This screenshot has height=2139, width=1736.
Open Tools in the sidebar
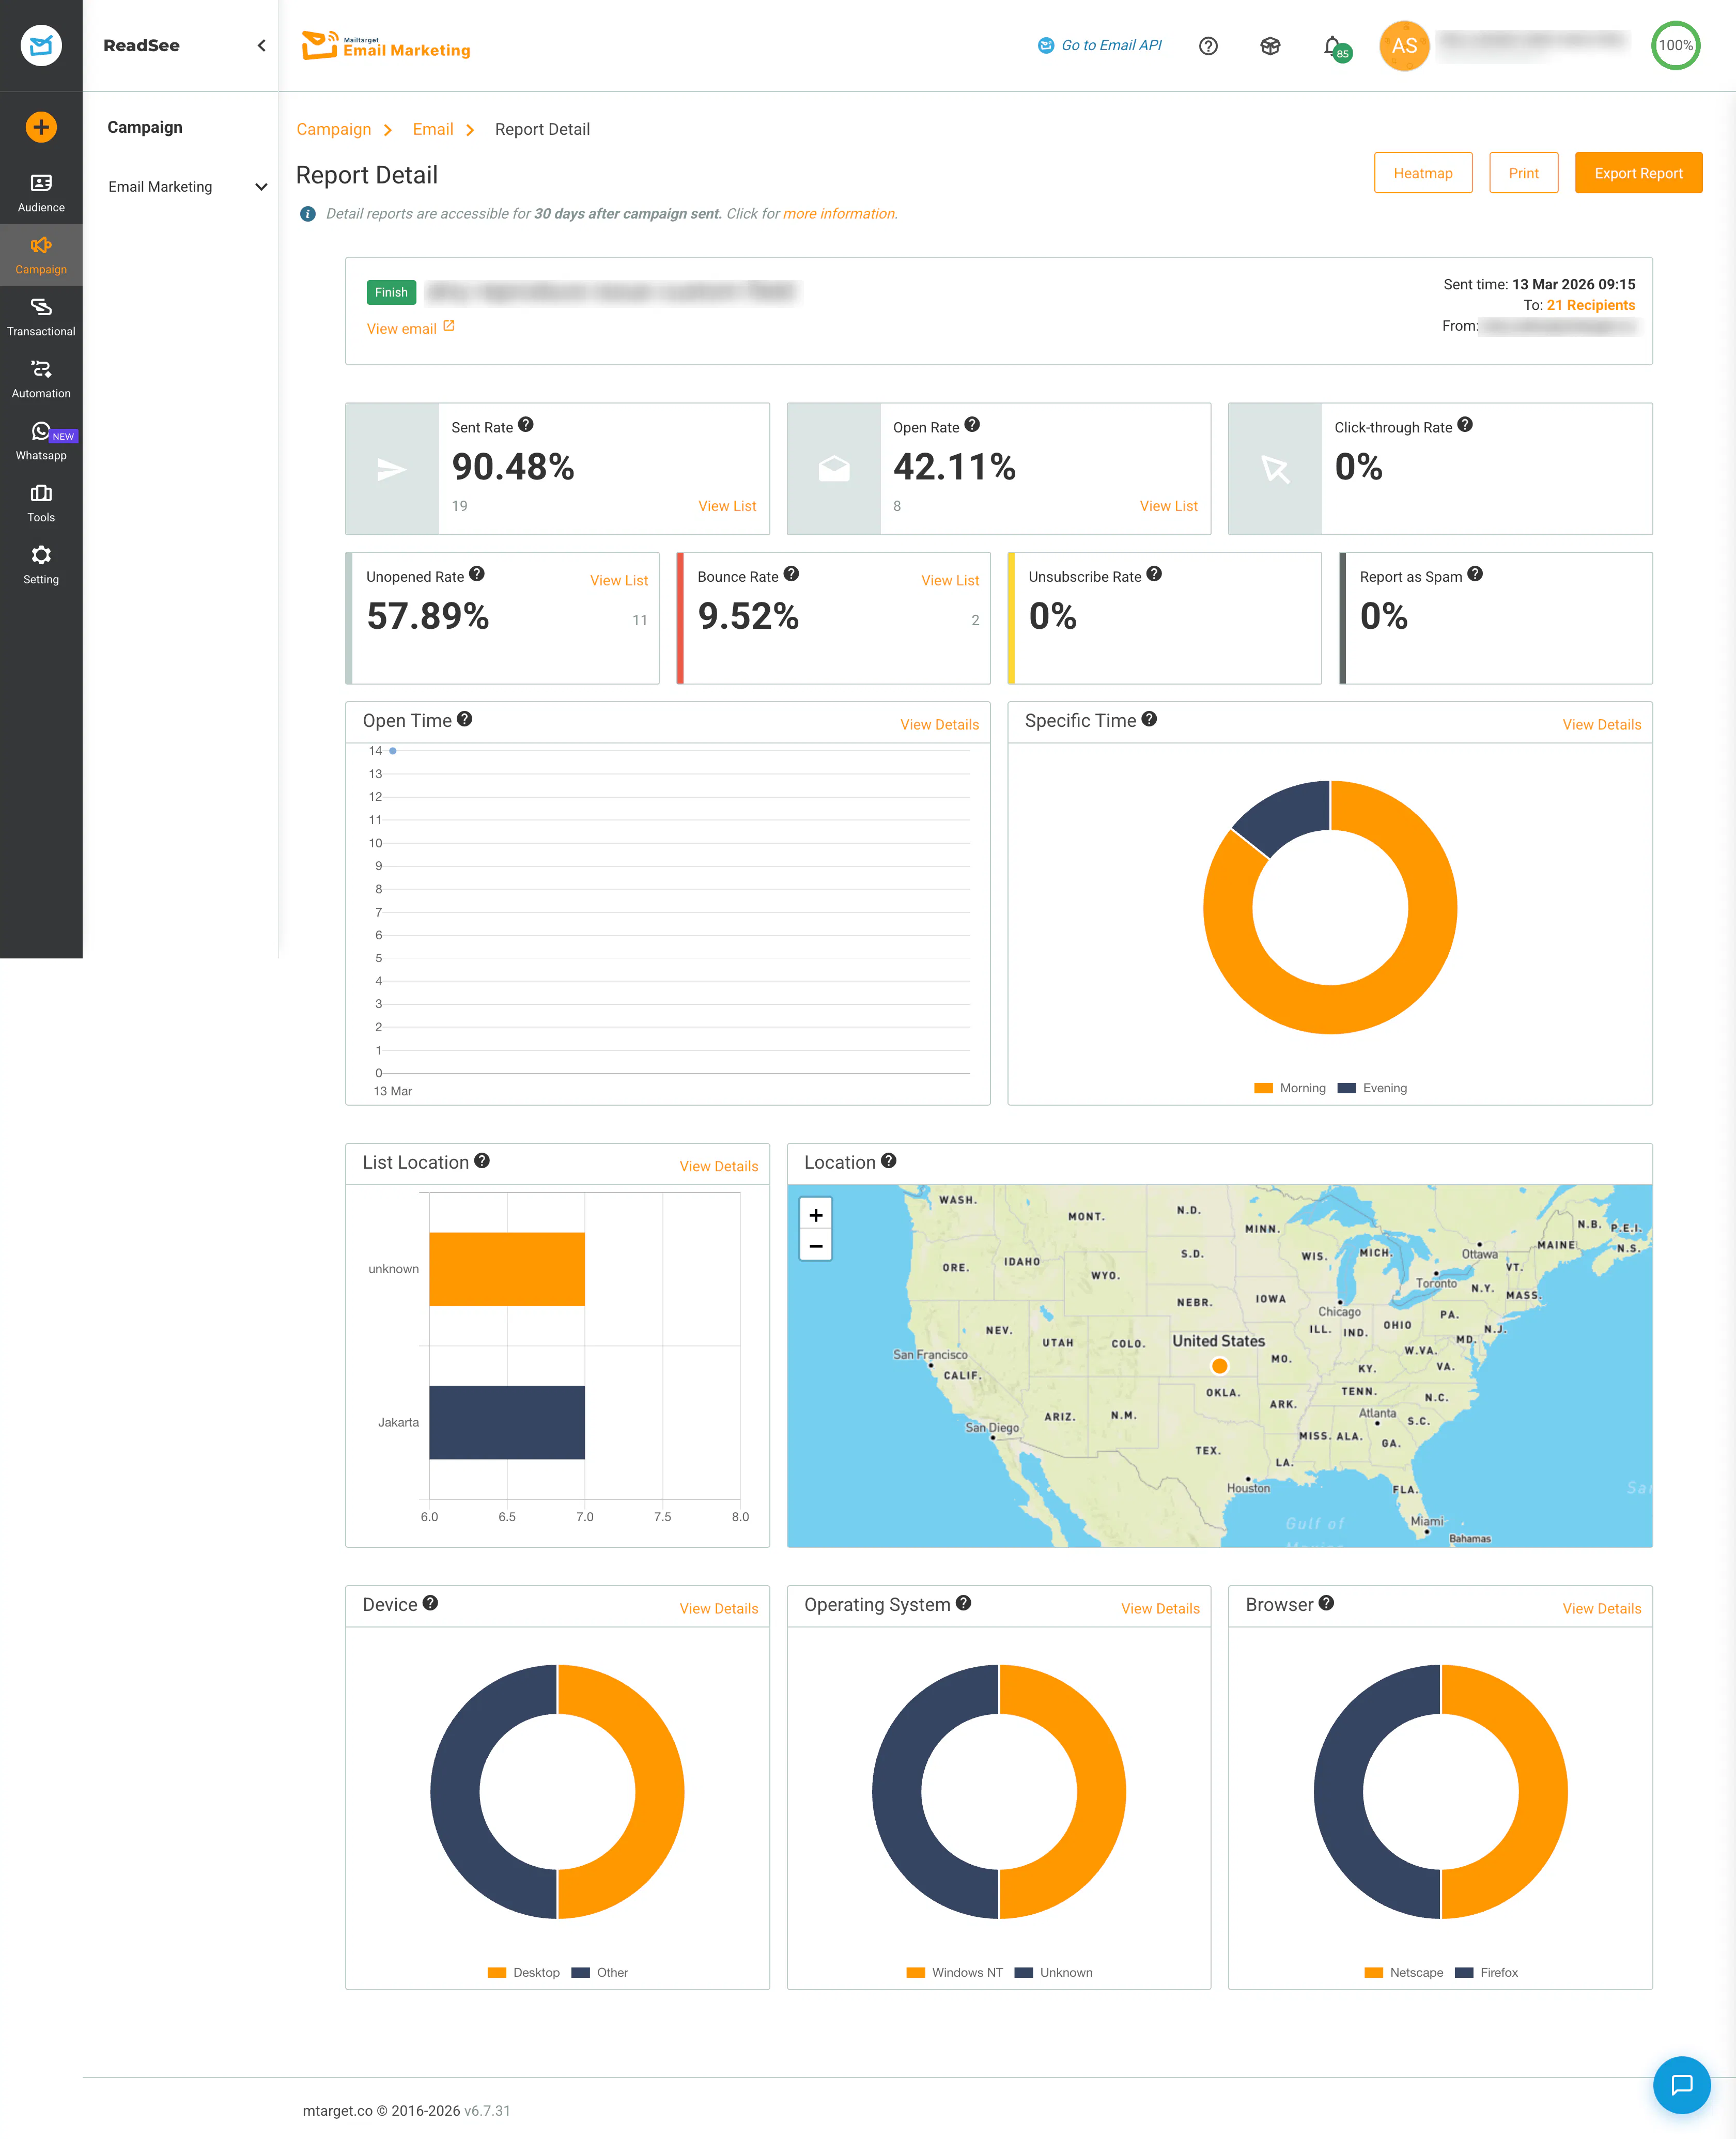pos(41,503)
